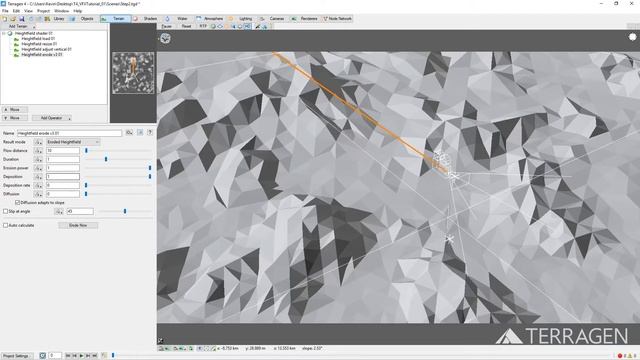
Task: Click the node search icon beside the Name field
Action: tap(129, 133)
